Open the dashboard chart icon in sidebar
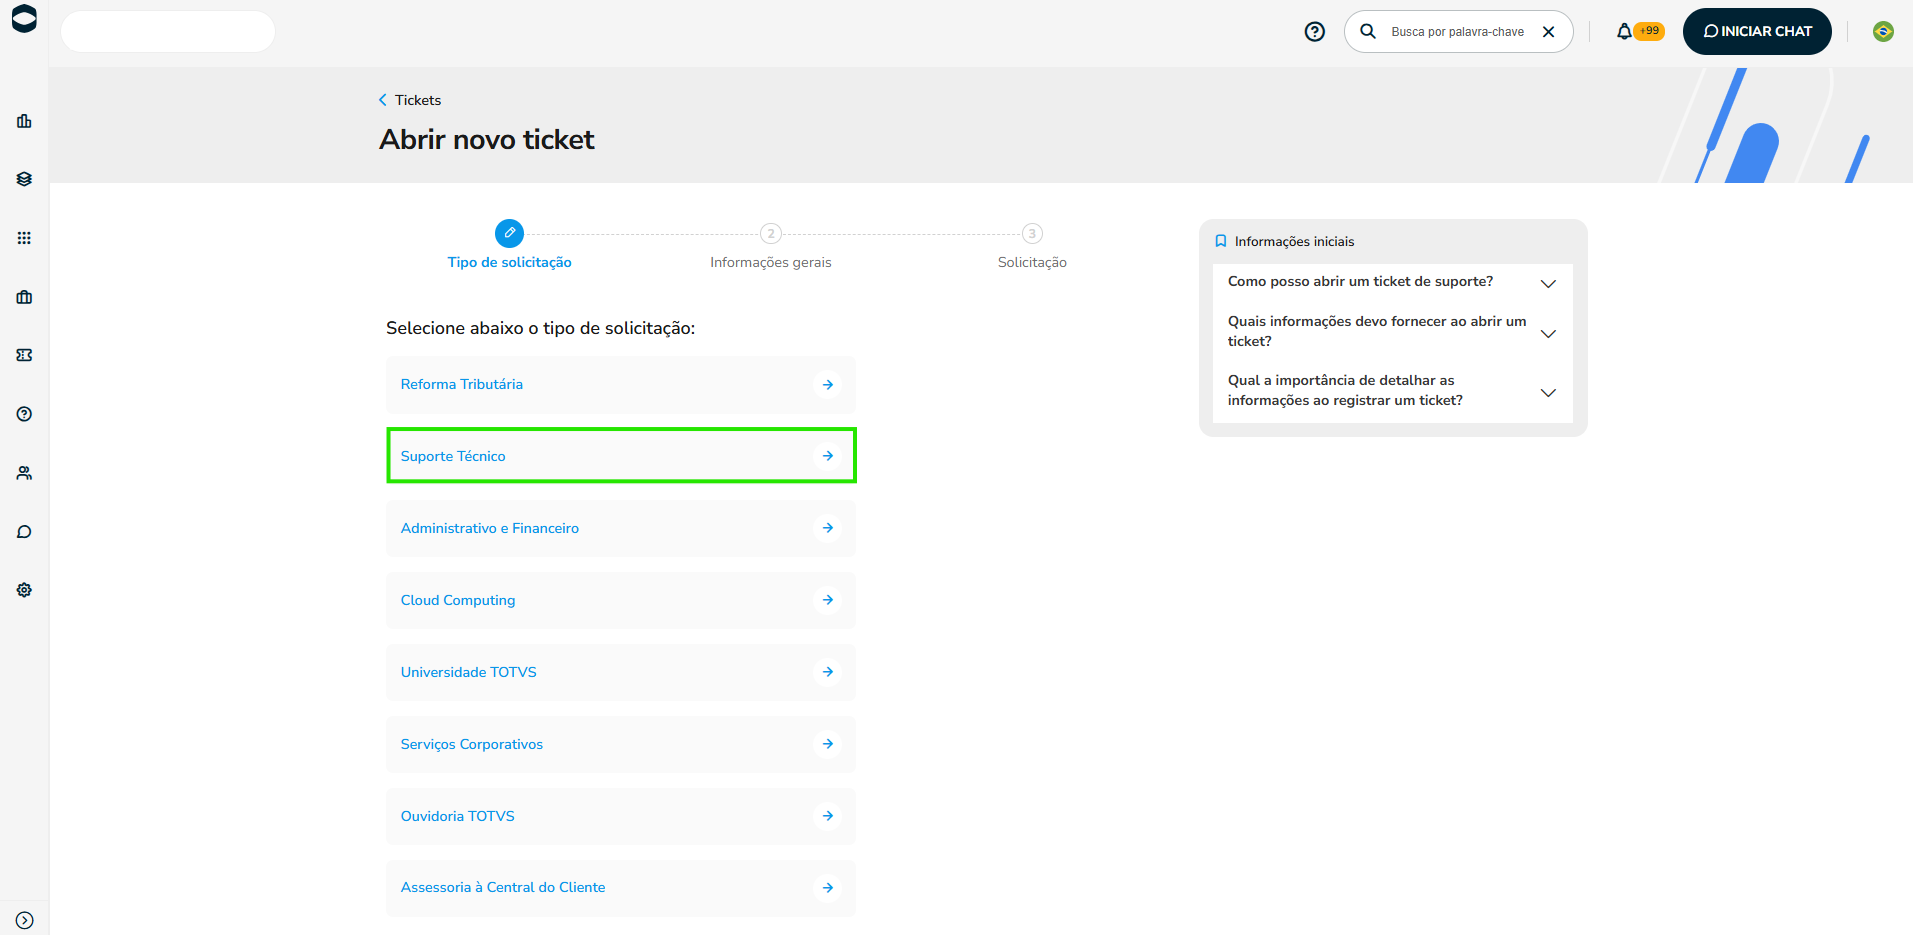This screenshot has height=935, width=1913. pyautogui.click(x=24, y=121)
